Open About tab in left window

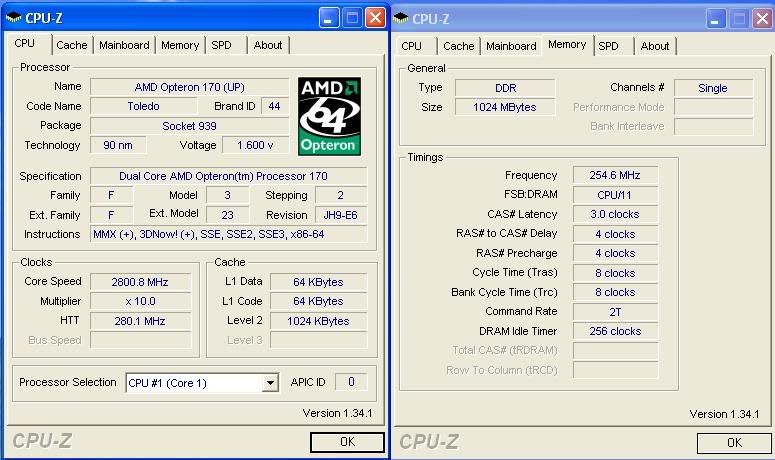[268, 45]
